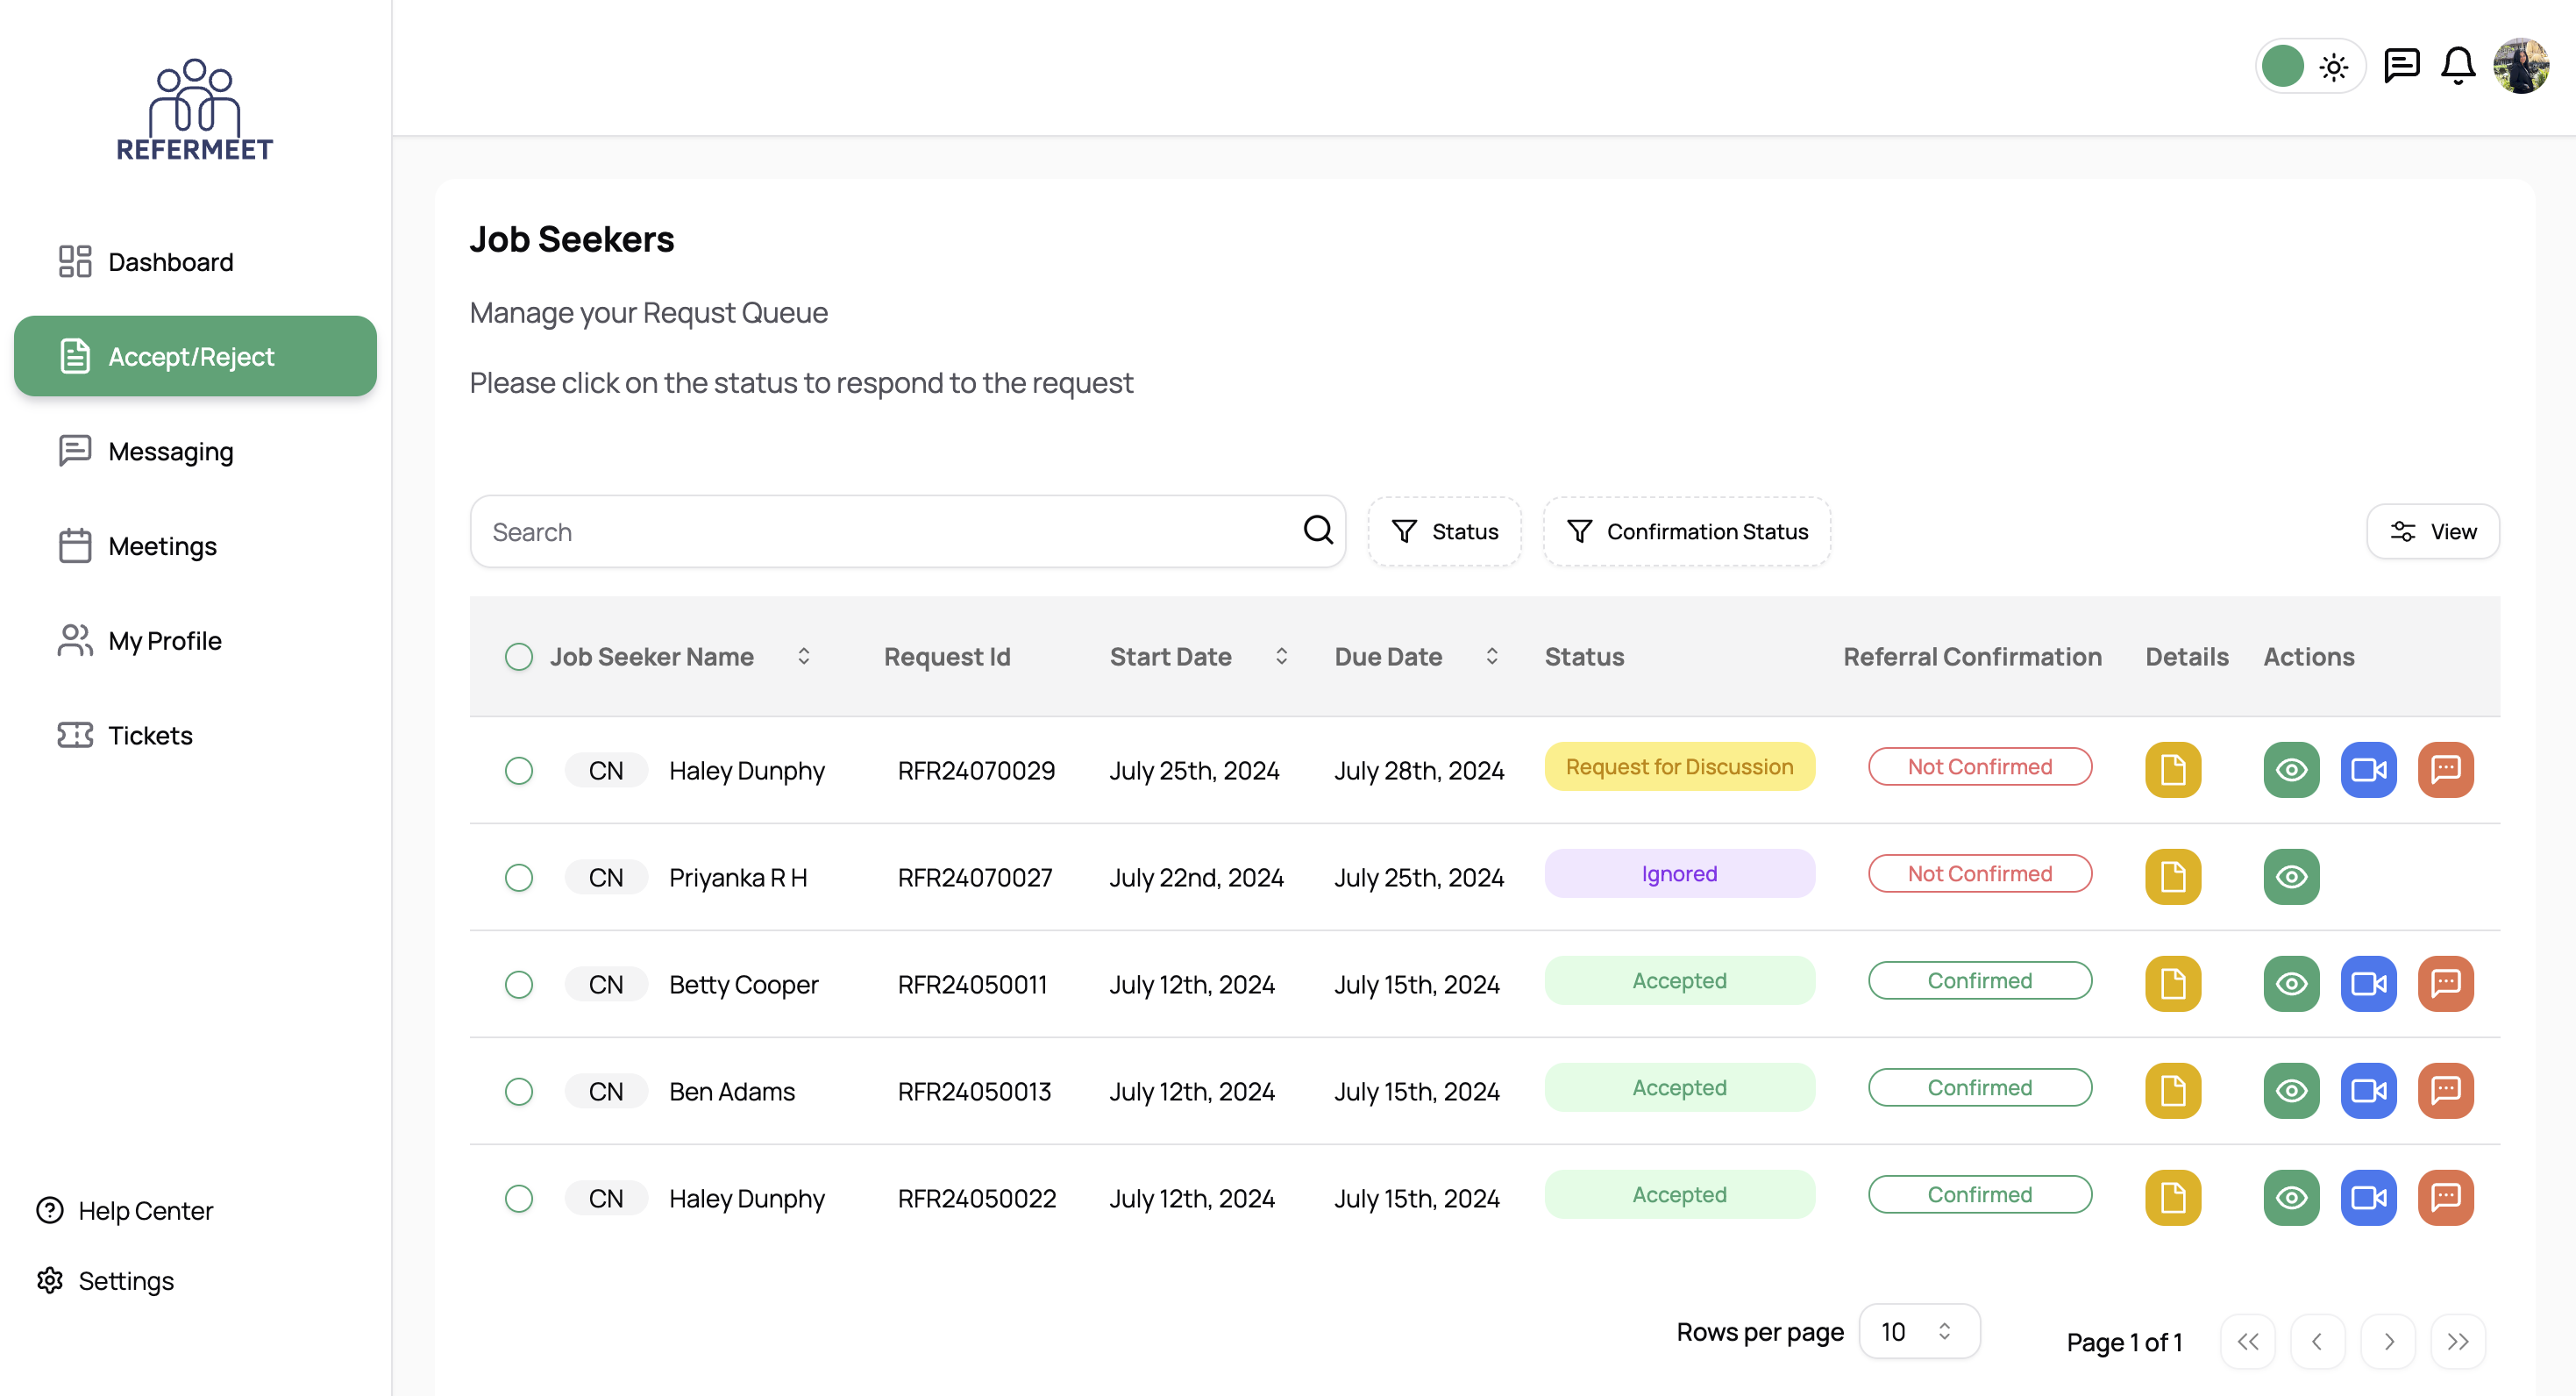View Ben Adams request with eye icon
The image size is (2576, 1396).
pyautogui.click(x=2291, y=1091)
